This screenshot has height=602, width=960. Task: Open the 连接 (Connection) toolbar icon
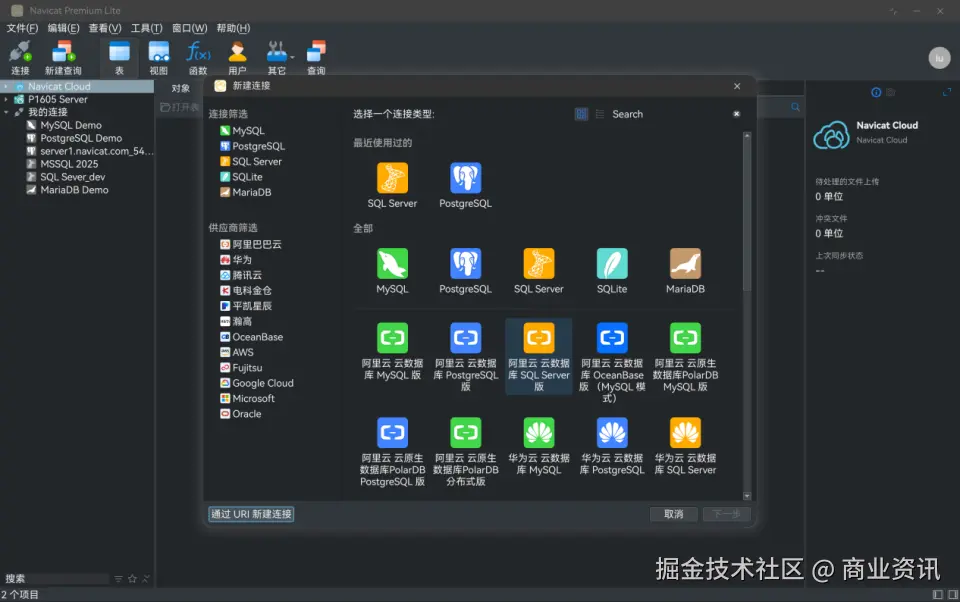tap(20, 58)
